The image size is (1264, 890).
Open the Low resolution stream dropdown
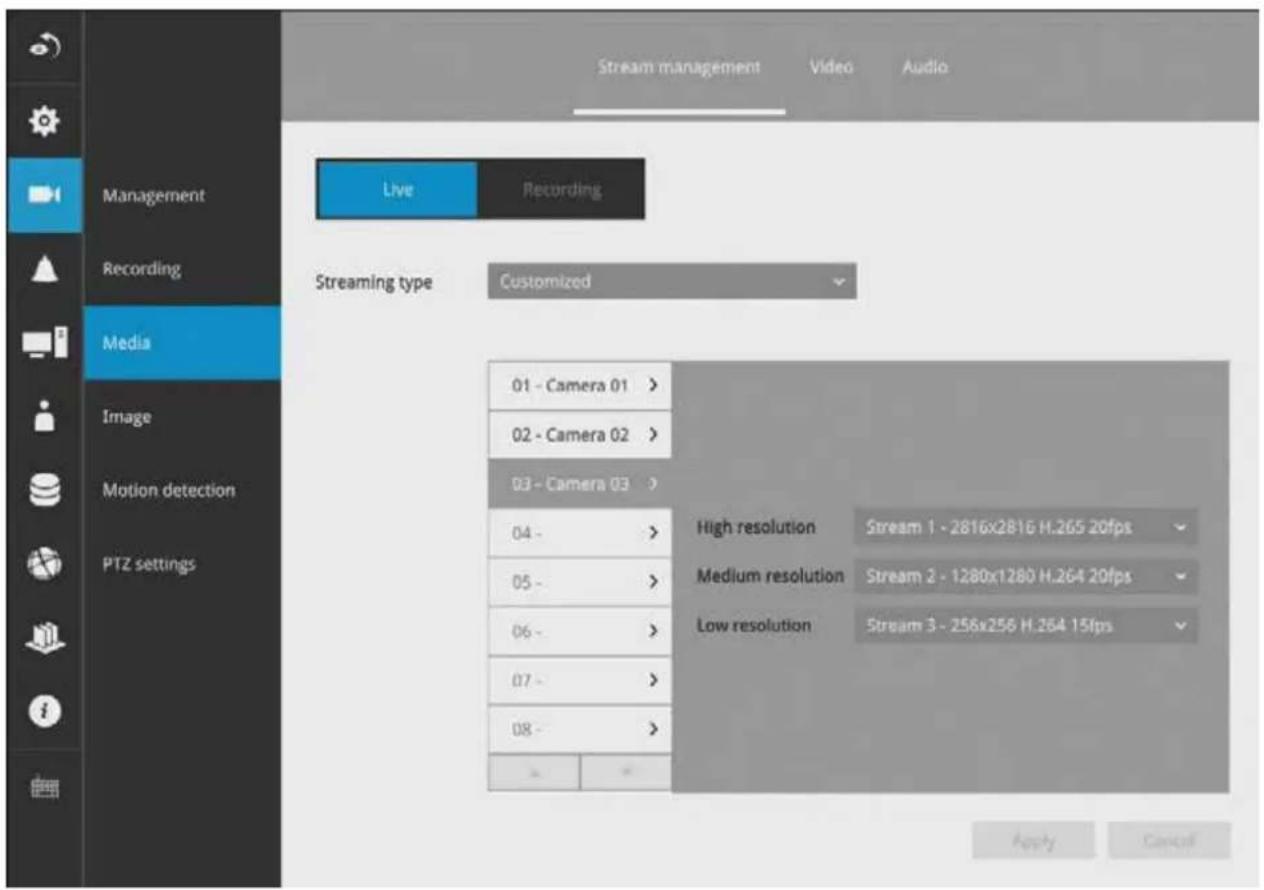tap(1025, 626)
